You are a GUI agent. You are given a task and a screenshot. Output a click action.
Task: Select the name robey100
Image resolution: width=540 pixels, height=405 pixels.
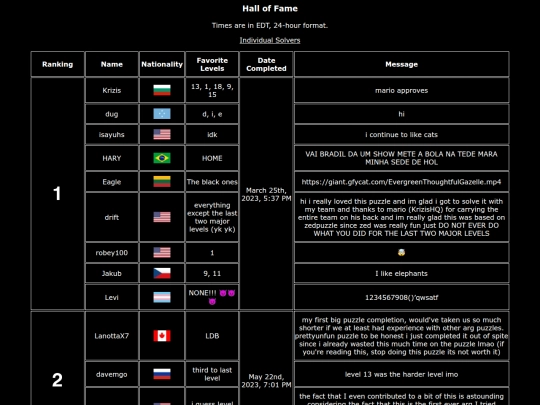click(112, 253)
